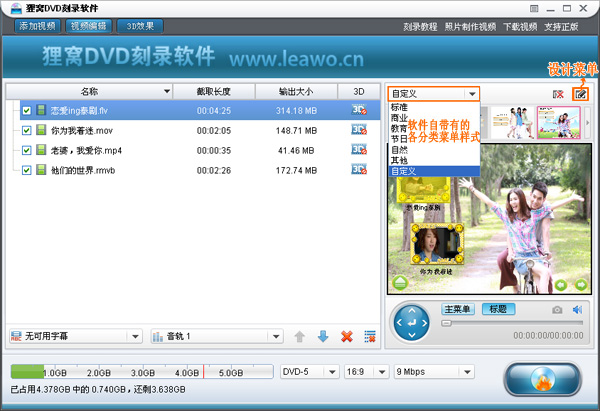600x411 pixels.
Task: Clear all videos from list icon
Action: [370, 337]
